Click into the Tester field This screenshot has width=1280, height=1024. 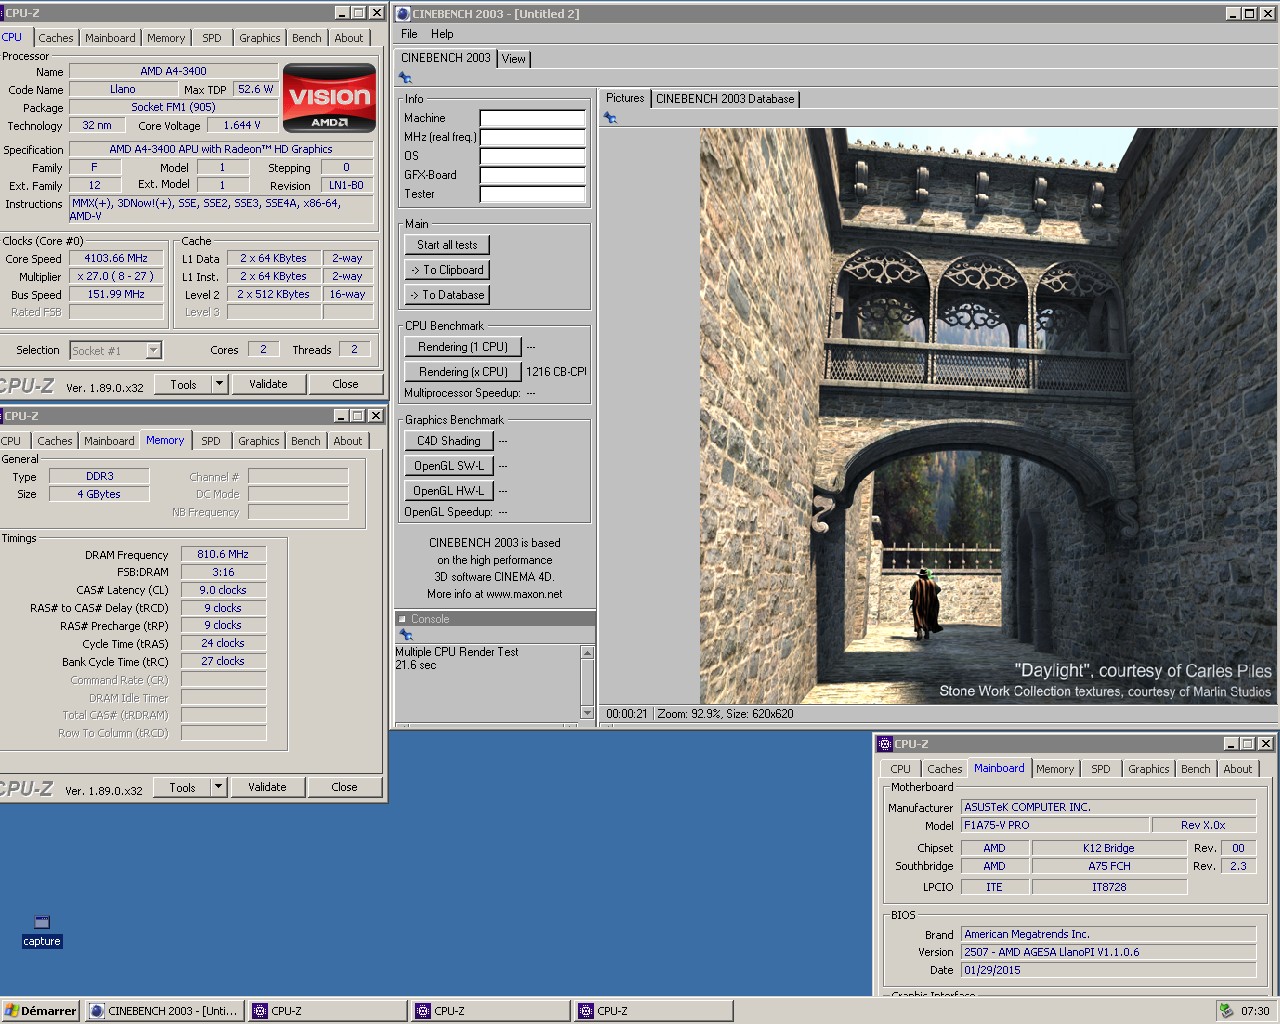click(532, 194)
